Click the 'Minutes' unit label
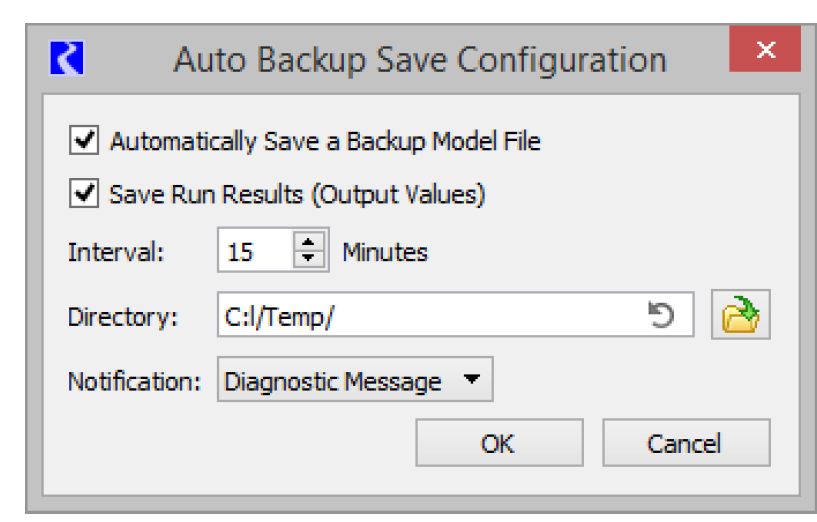Image resolution: width=817 pixels, height=522 pixels. pyautogui.click(x=385, y=252)
